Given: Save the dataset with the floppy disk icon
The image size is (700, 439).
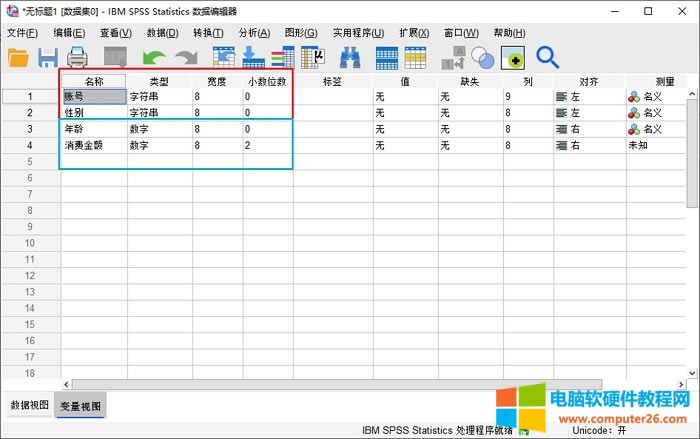Looking at the screenshot, I should (48, 57).
